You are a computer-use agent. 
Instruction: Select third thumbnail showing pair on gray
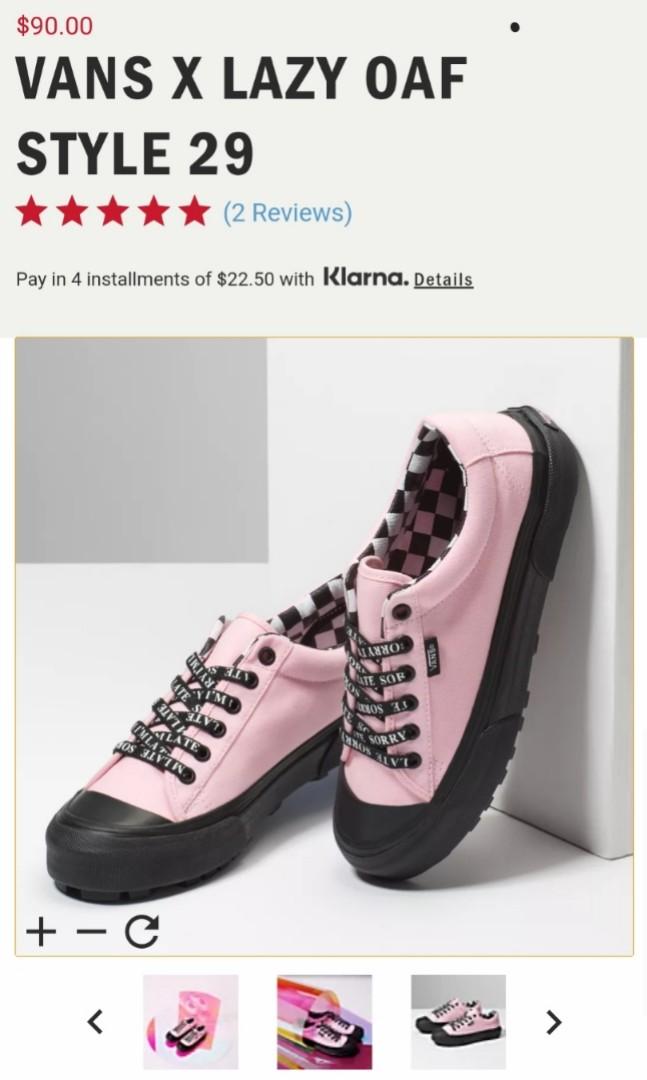(458, 1021)
